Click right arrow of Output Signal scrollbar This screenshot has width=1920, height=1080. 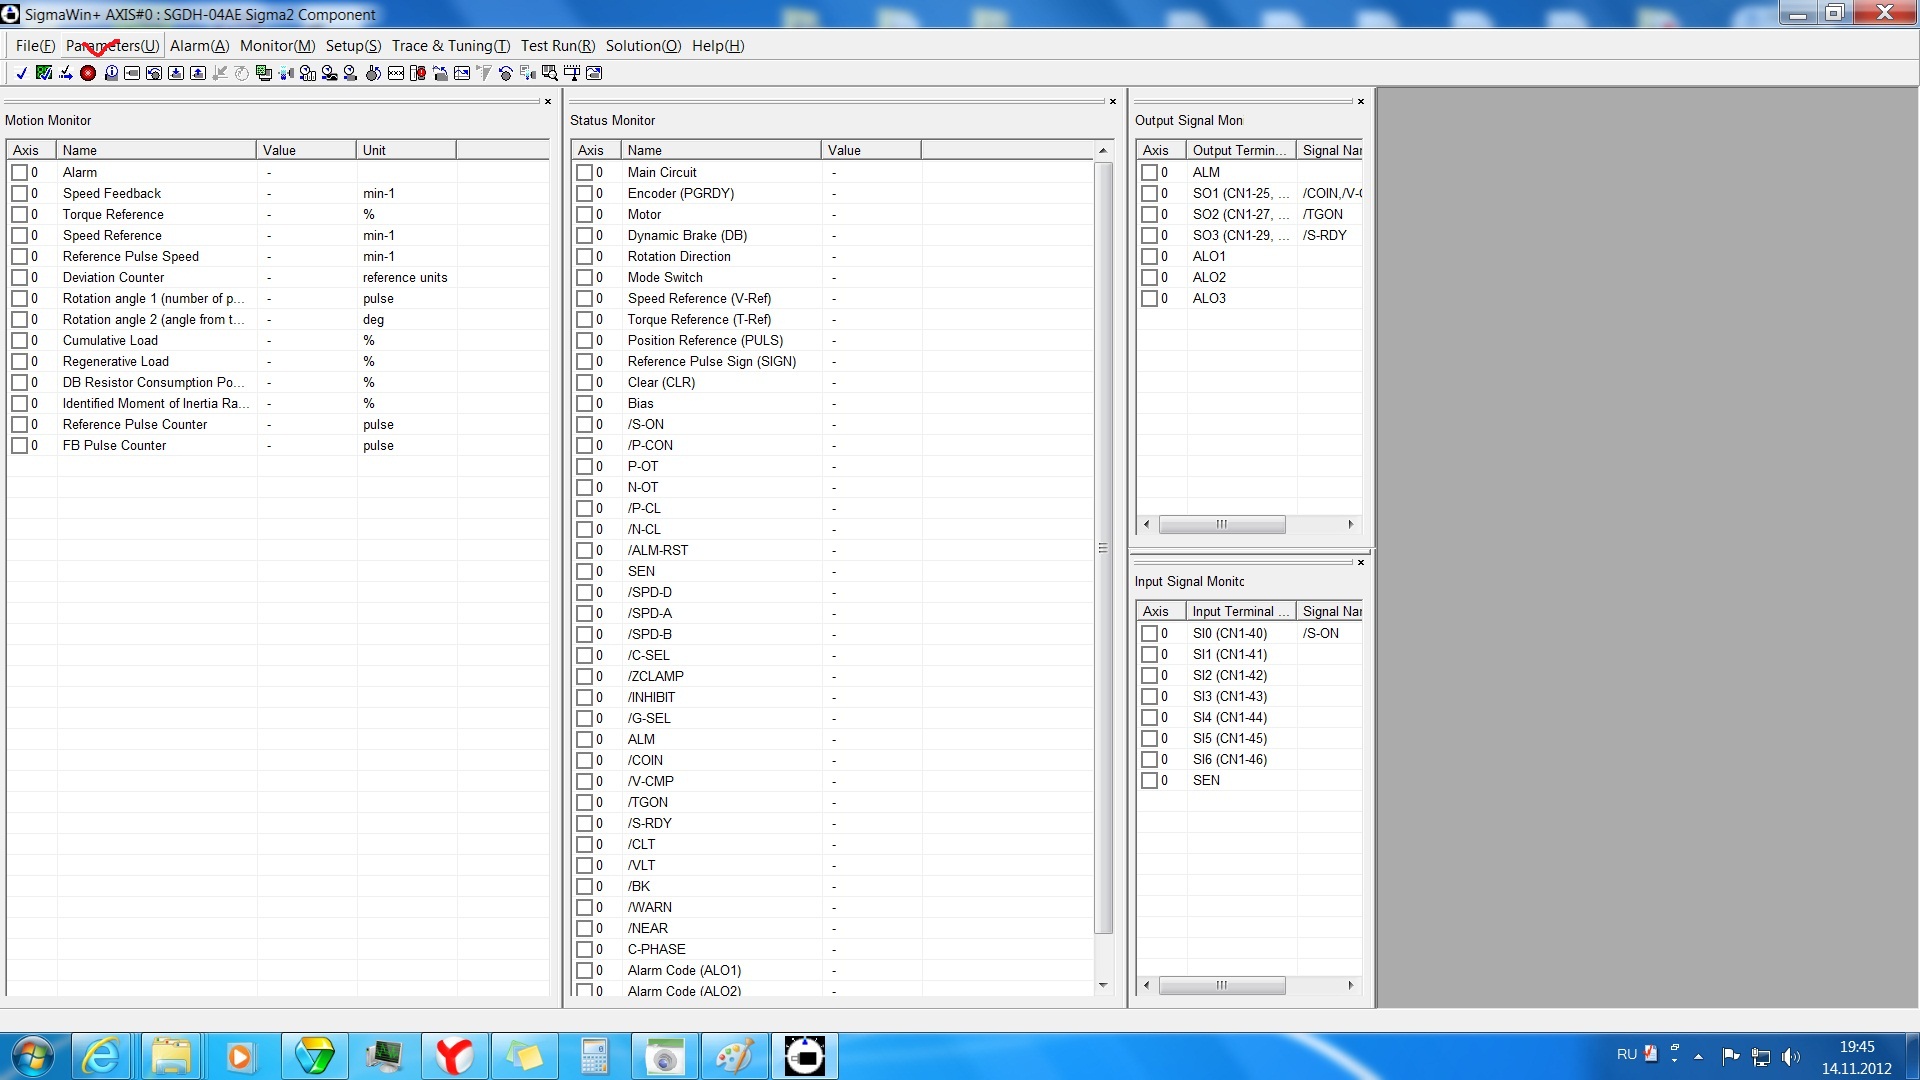(1350, 524)
